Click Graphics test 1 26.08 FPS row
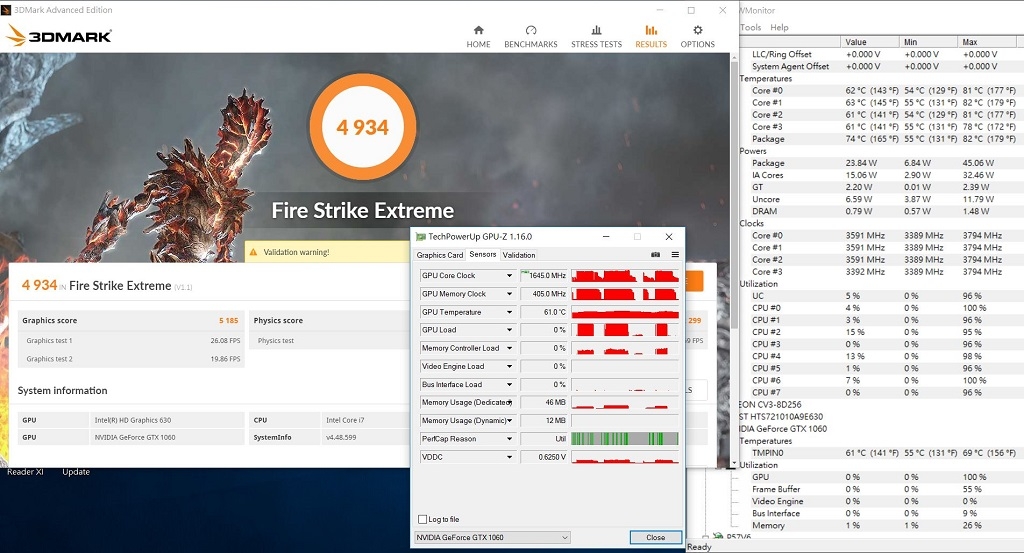 [x=131, y=340]
